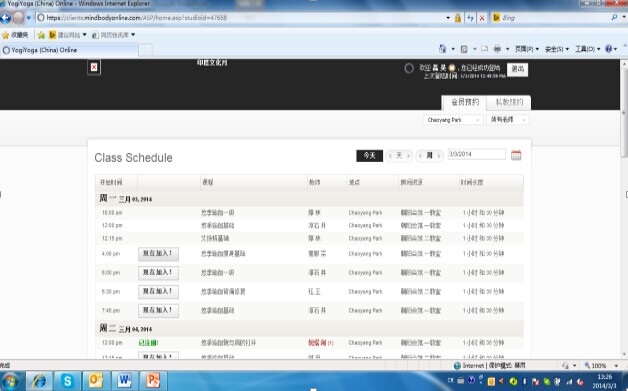Open PowerPoint from the taskbar
Screen dimensions: 628x391
[x=153, y=380]
